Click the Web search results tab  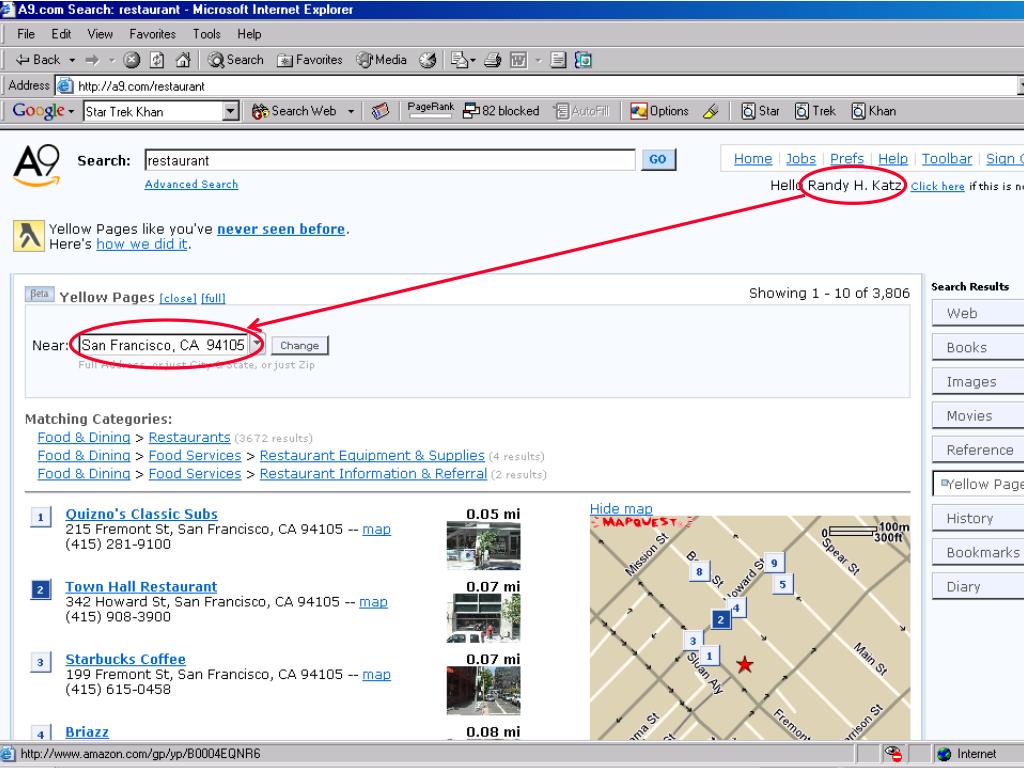pos(978,313)
